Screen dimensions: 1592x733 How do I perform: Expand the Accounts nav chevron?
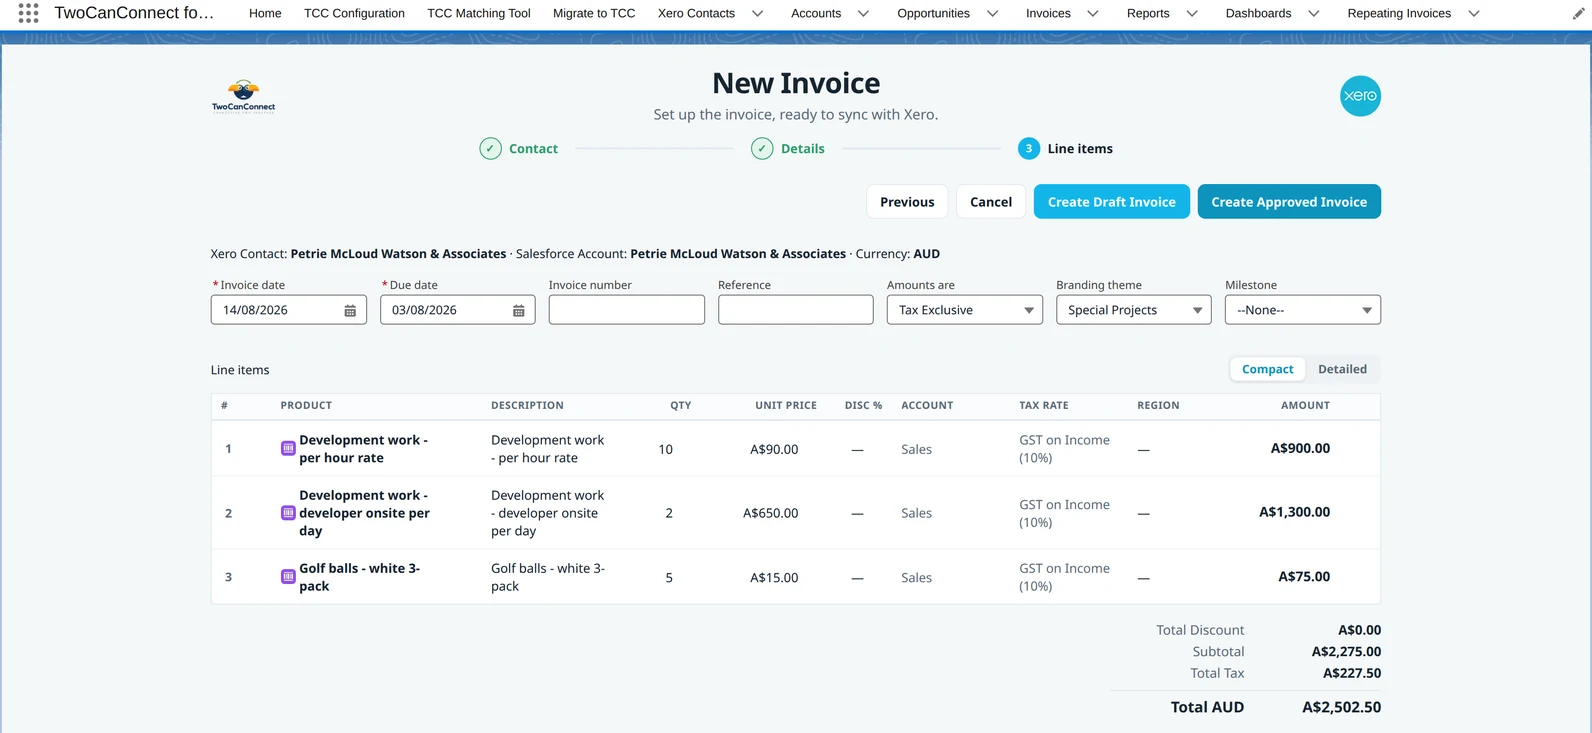pyautogui.click(x=863, y=14)
